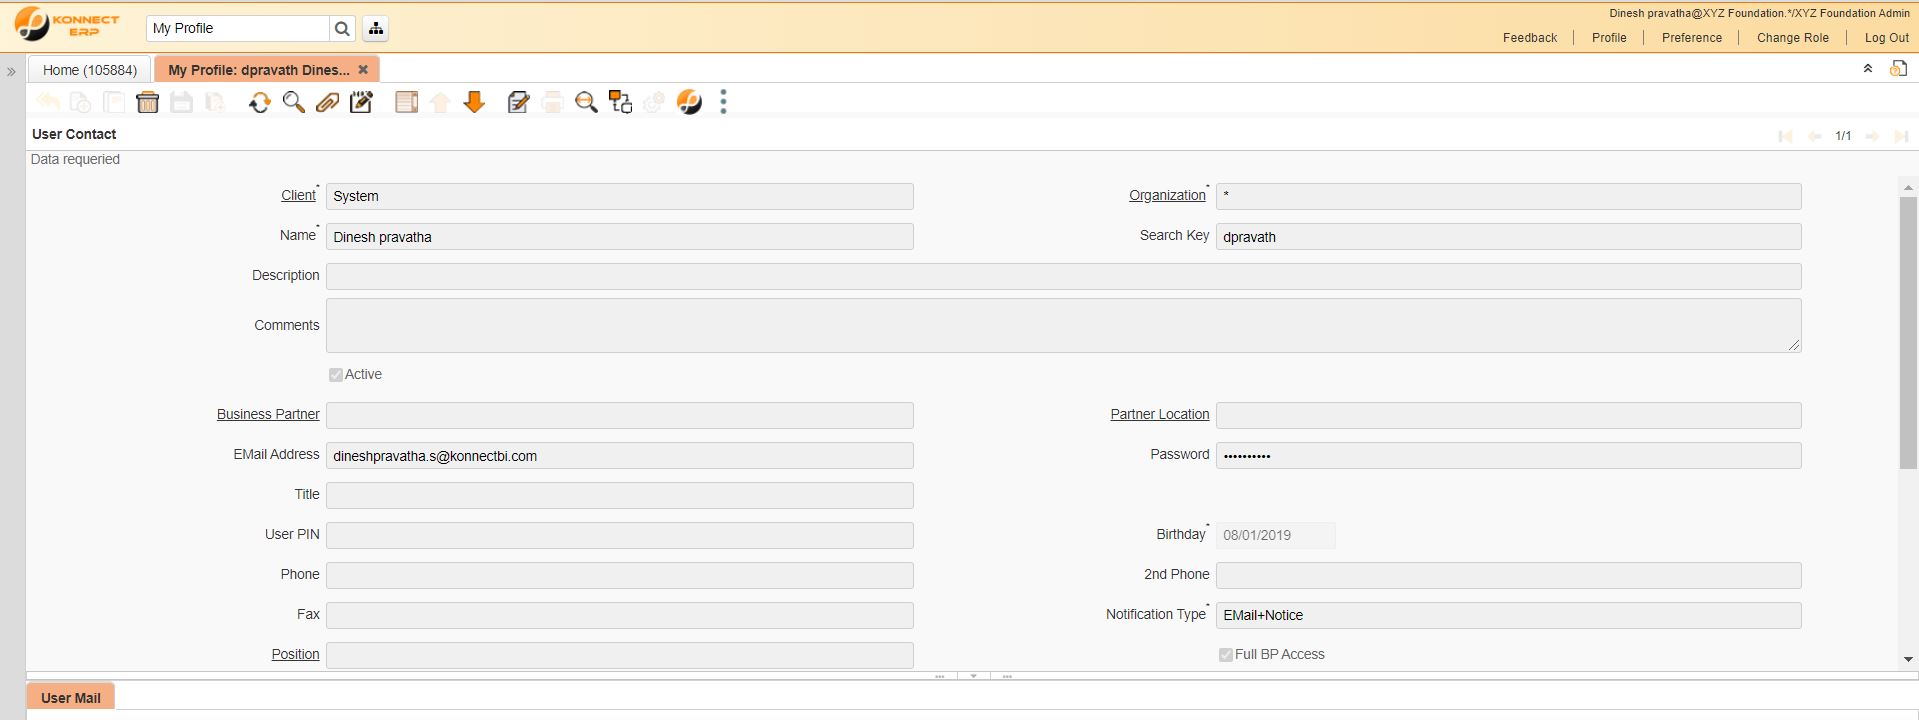Jump to the last record navigation arrow

(x=1901, y=136)
